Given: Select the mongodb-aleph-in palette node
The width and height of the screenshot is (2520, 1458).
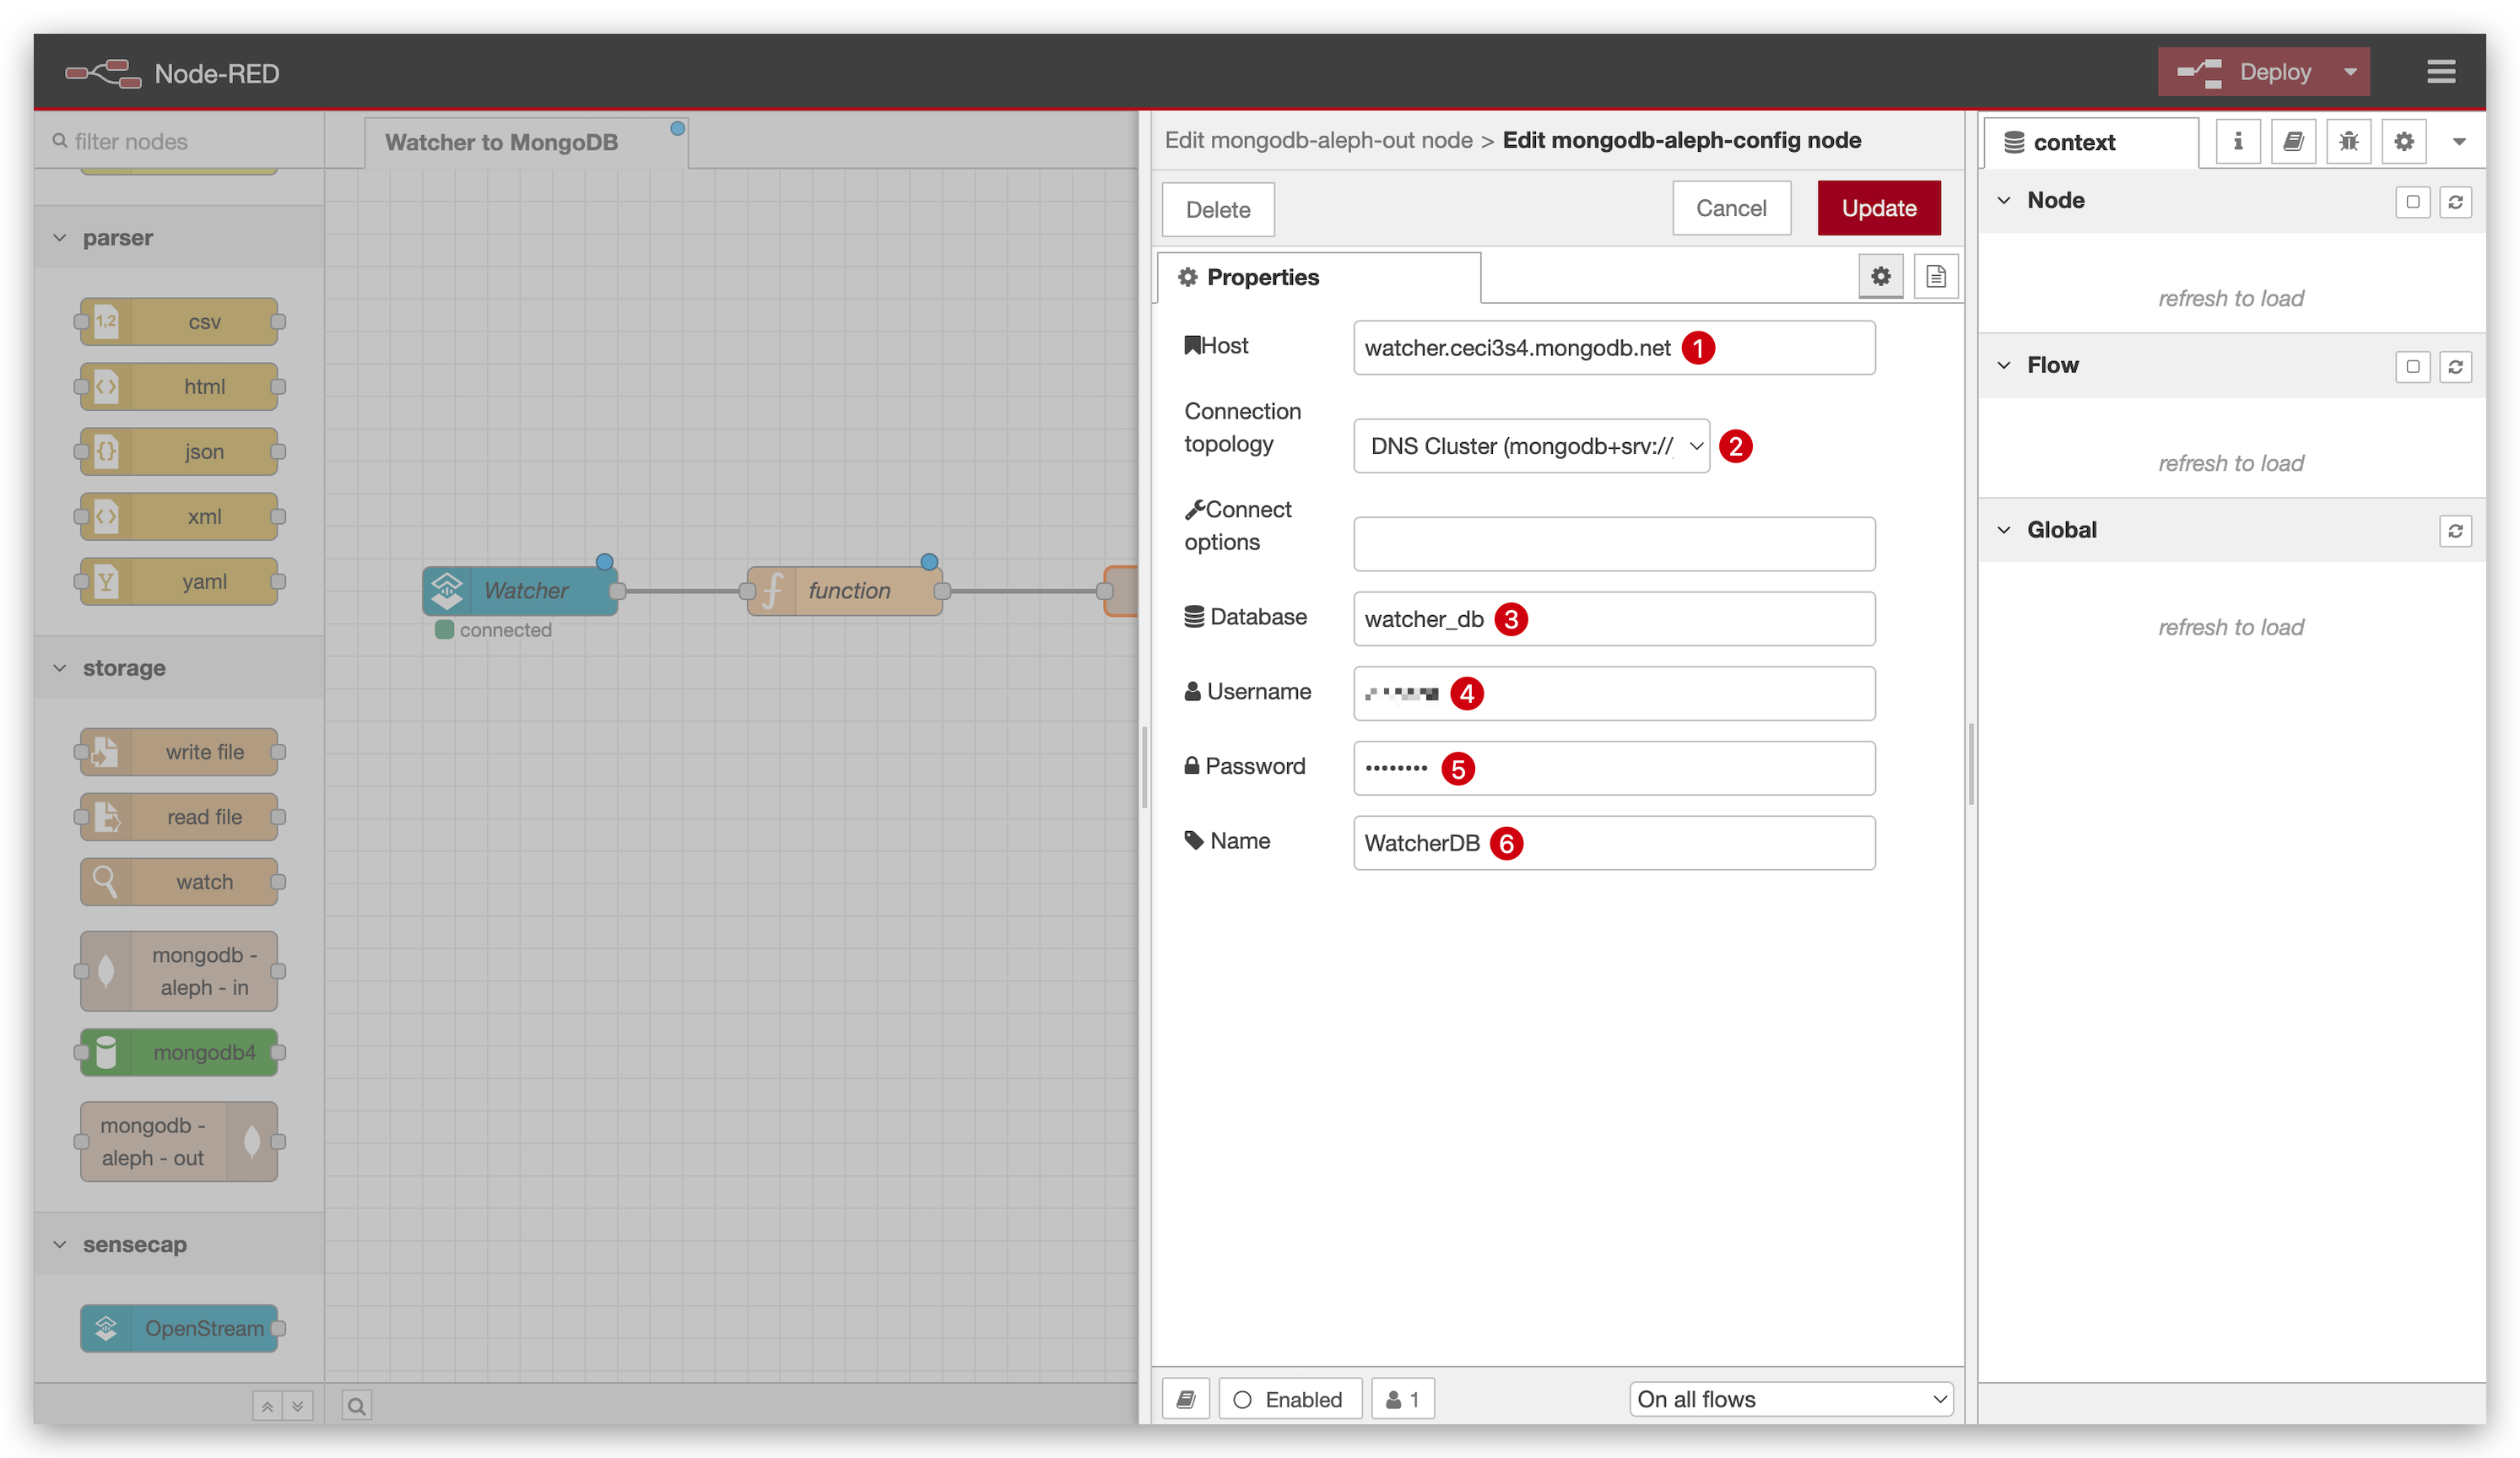Looking at the screenshot, I should pyautogui.click(x=179, y=971).
